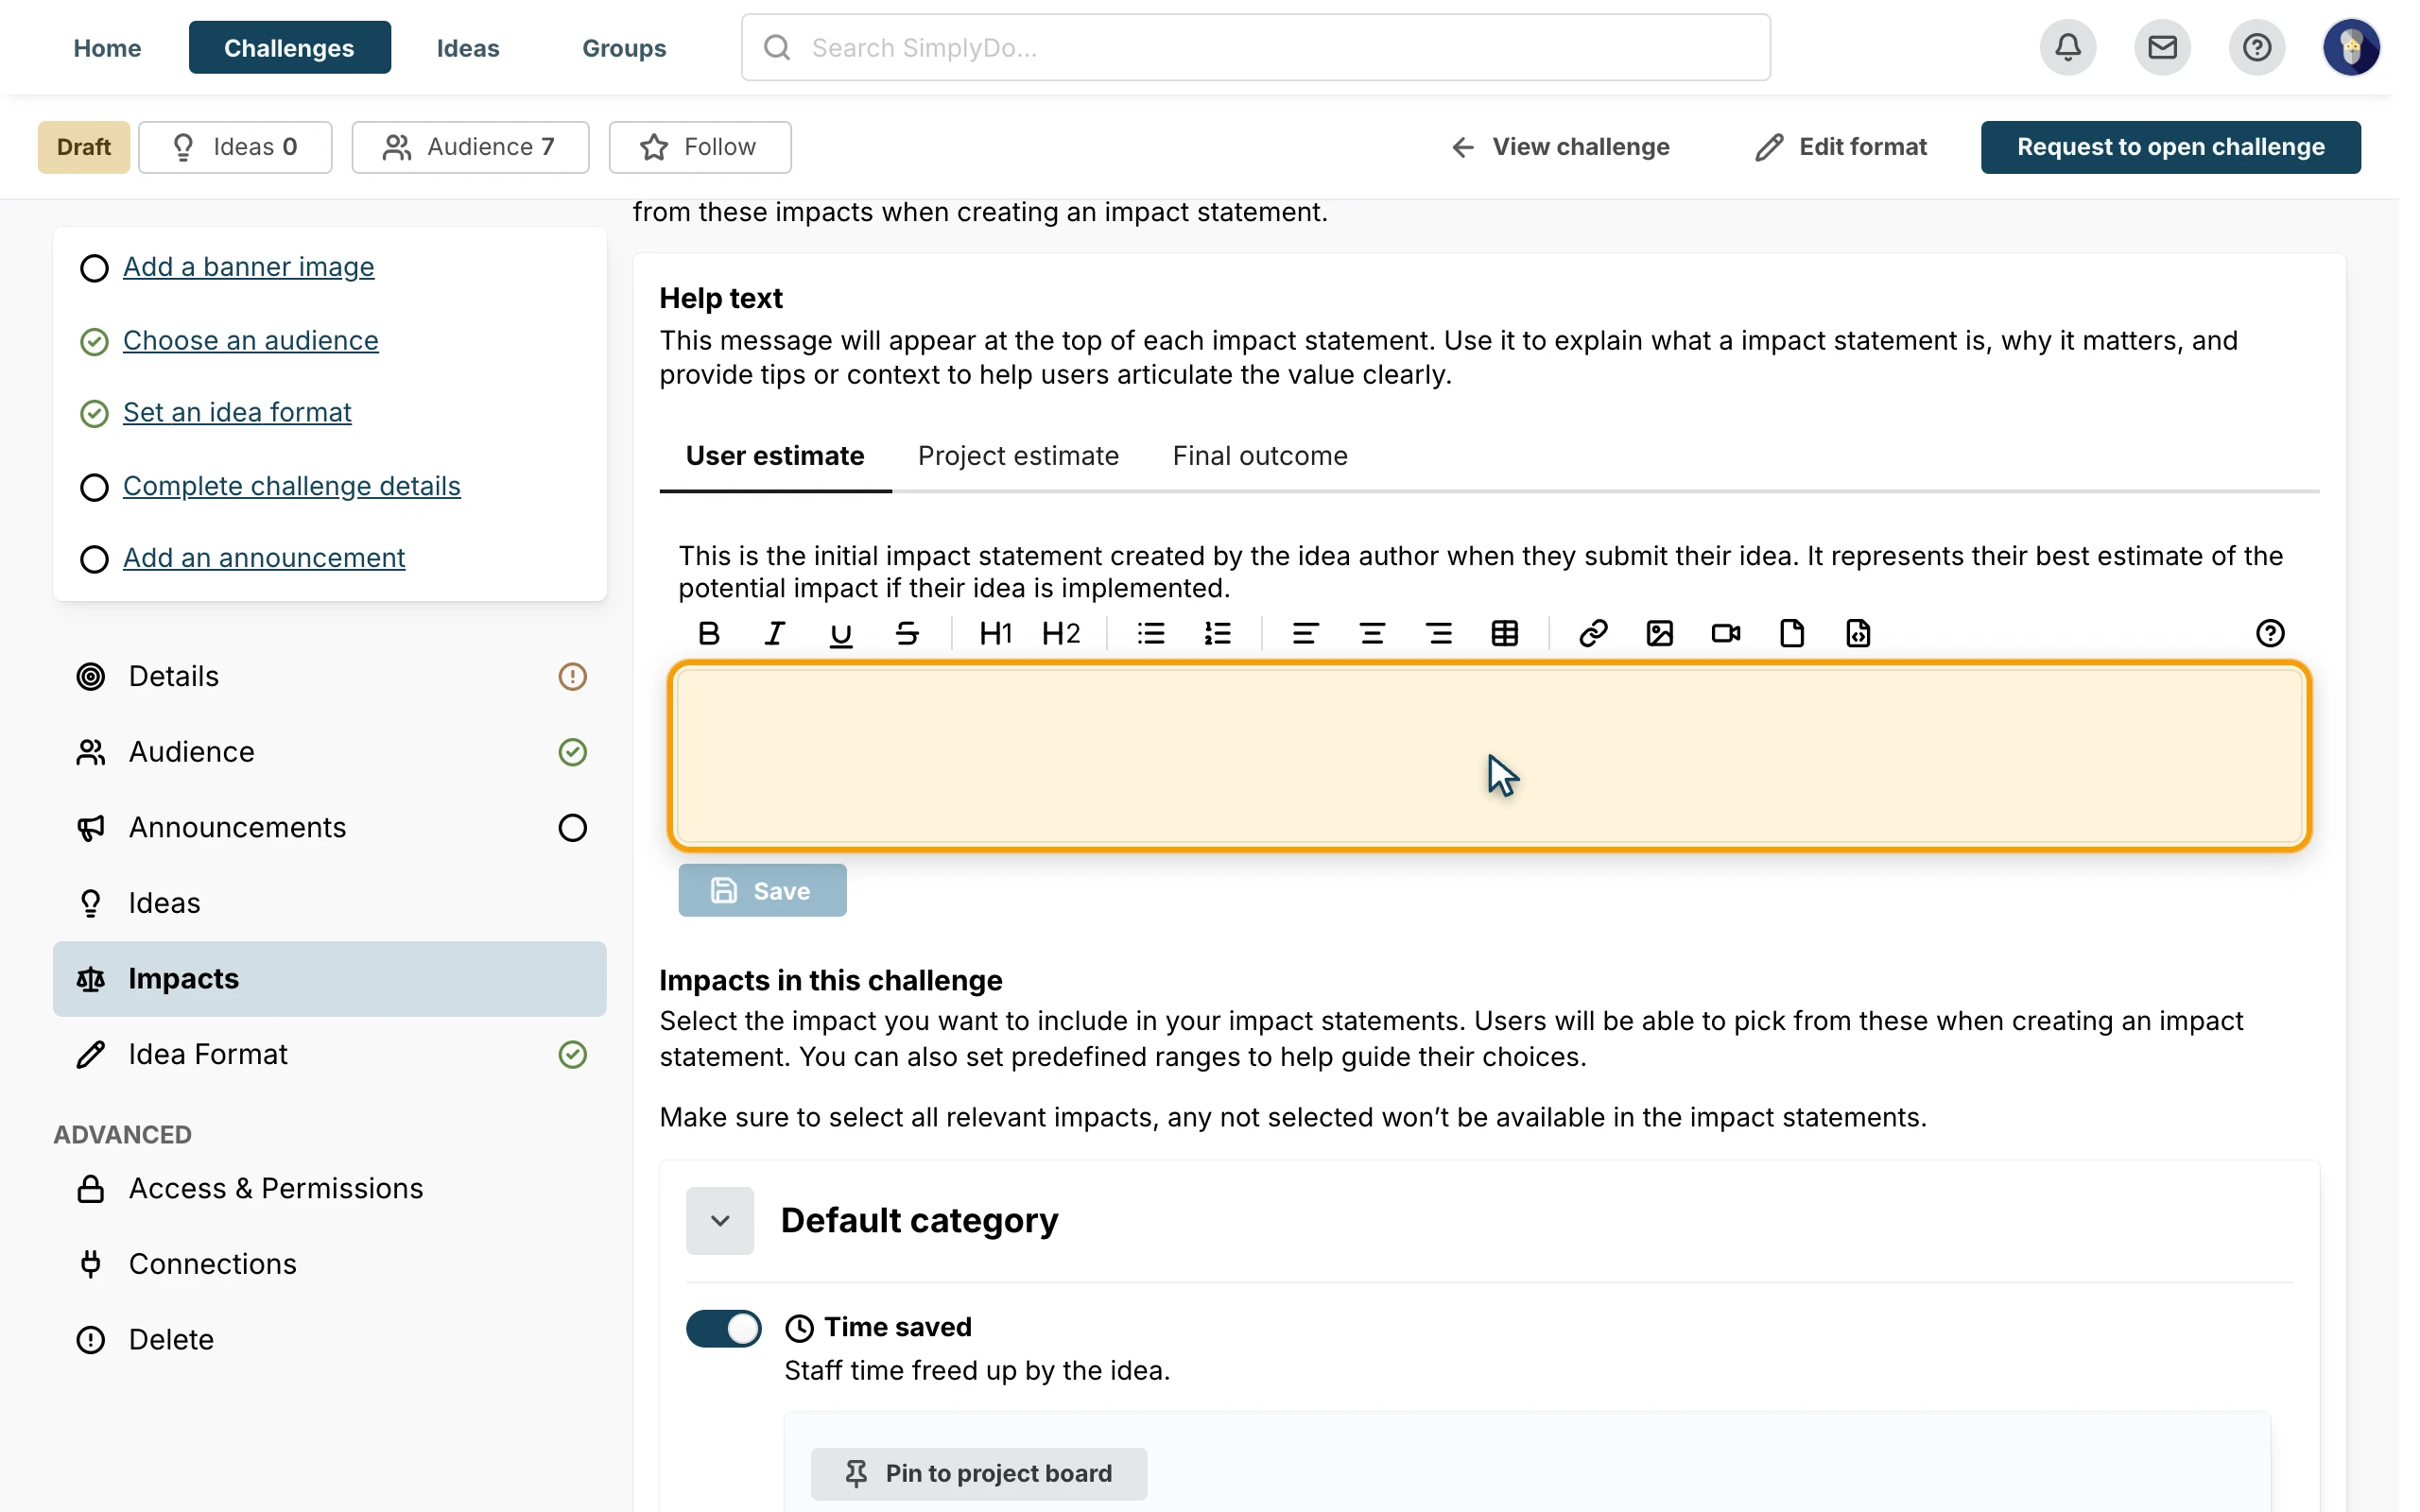The width and height of the screenshot is (2420, 1512).
Task: Open Access & Permissions in sidebar
Action: [x=330, y=1189]
